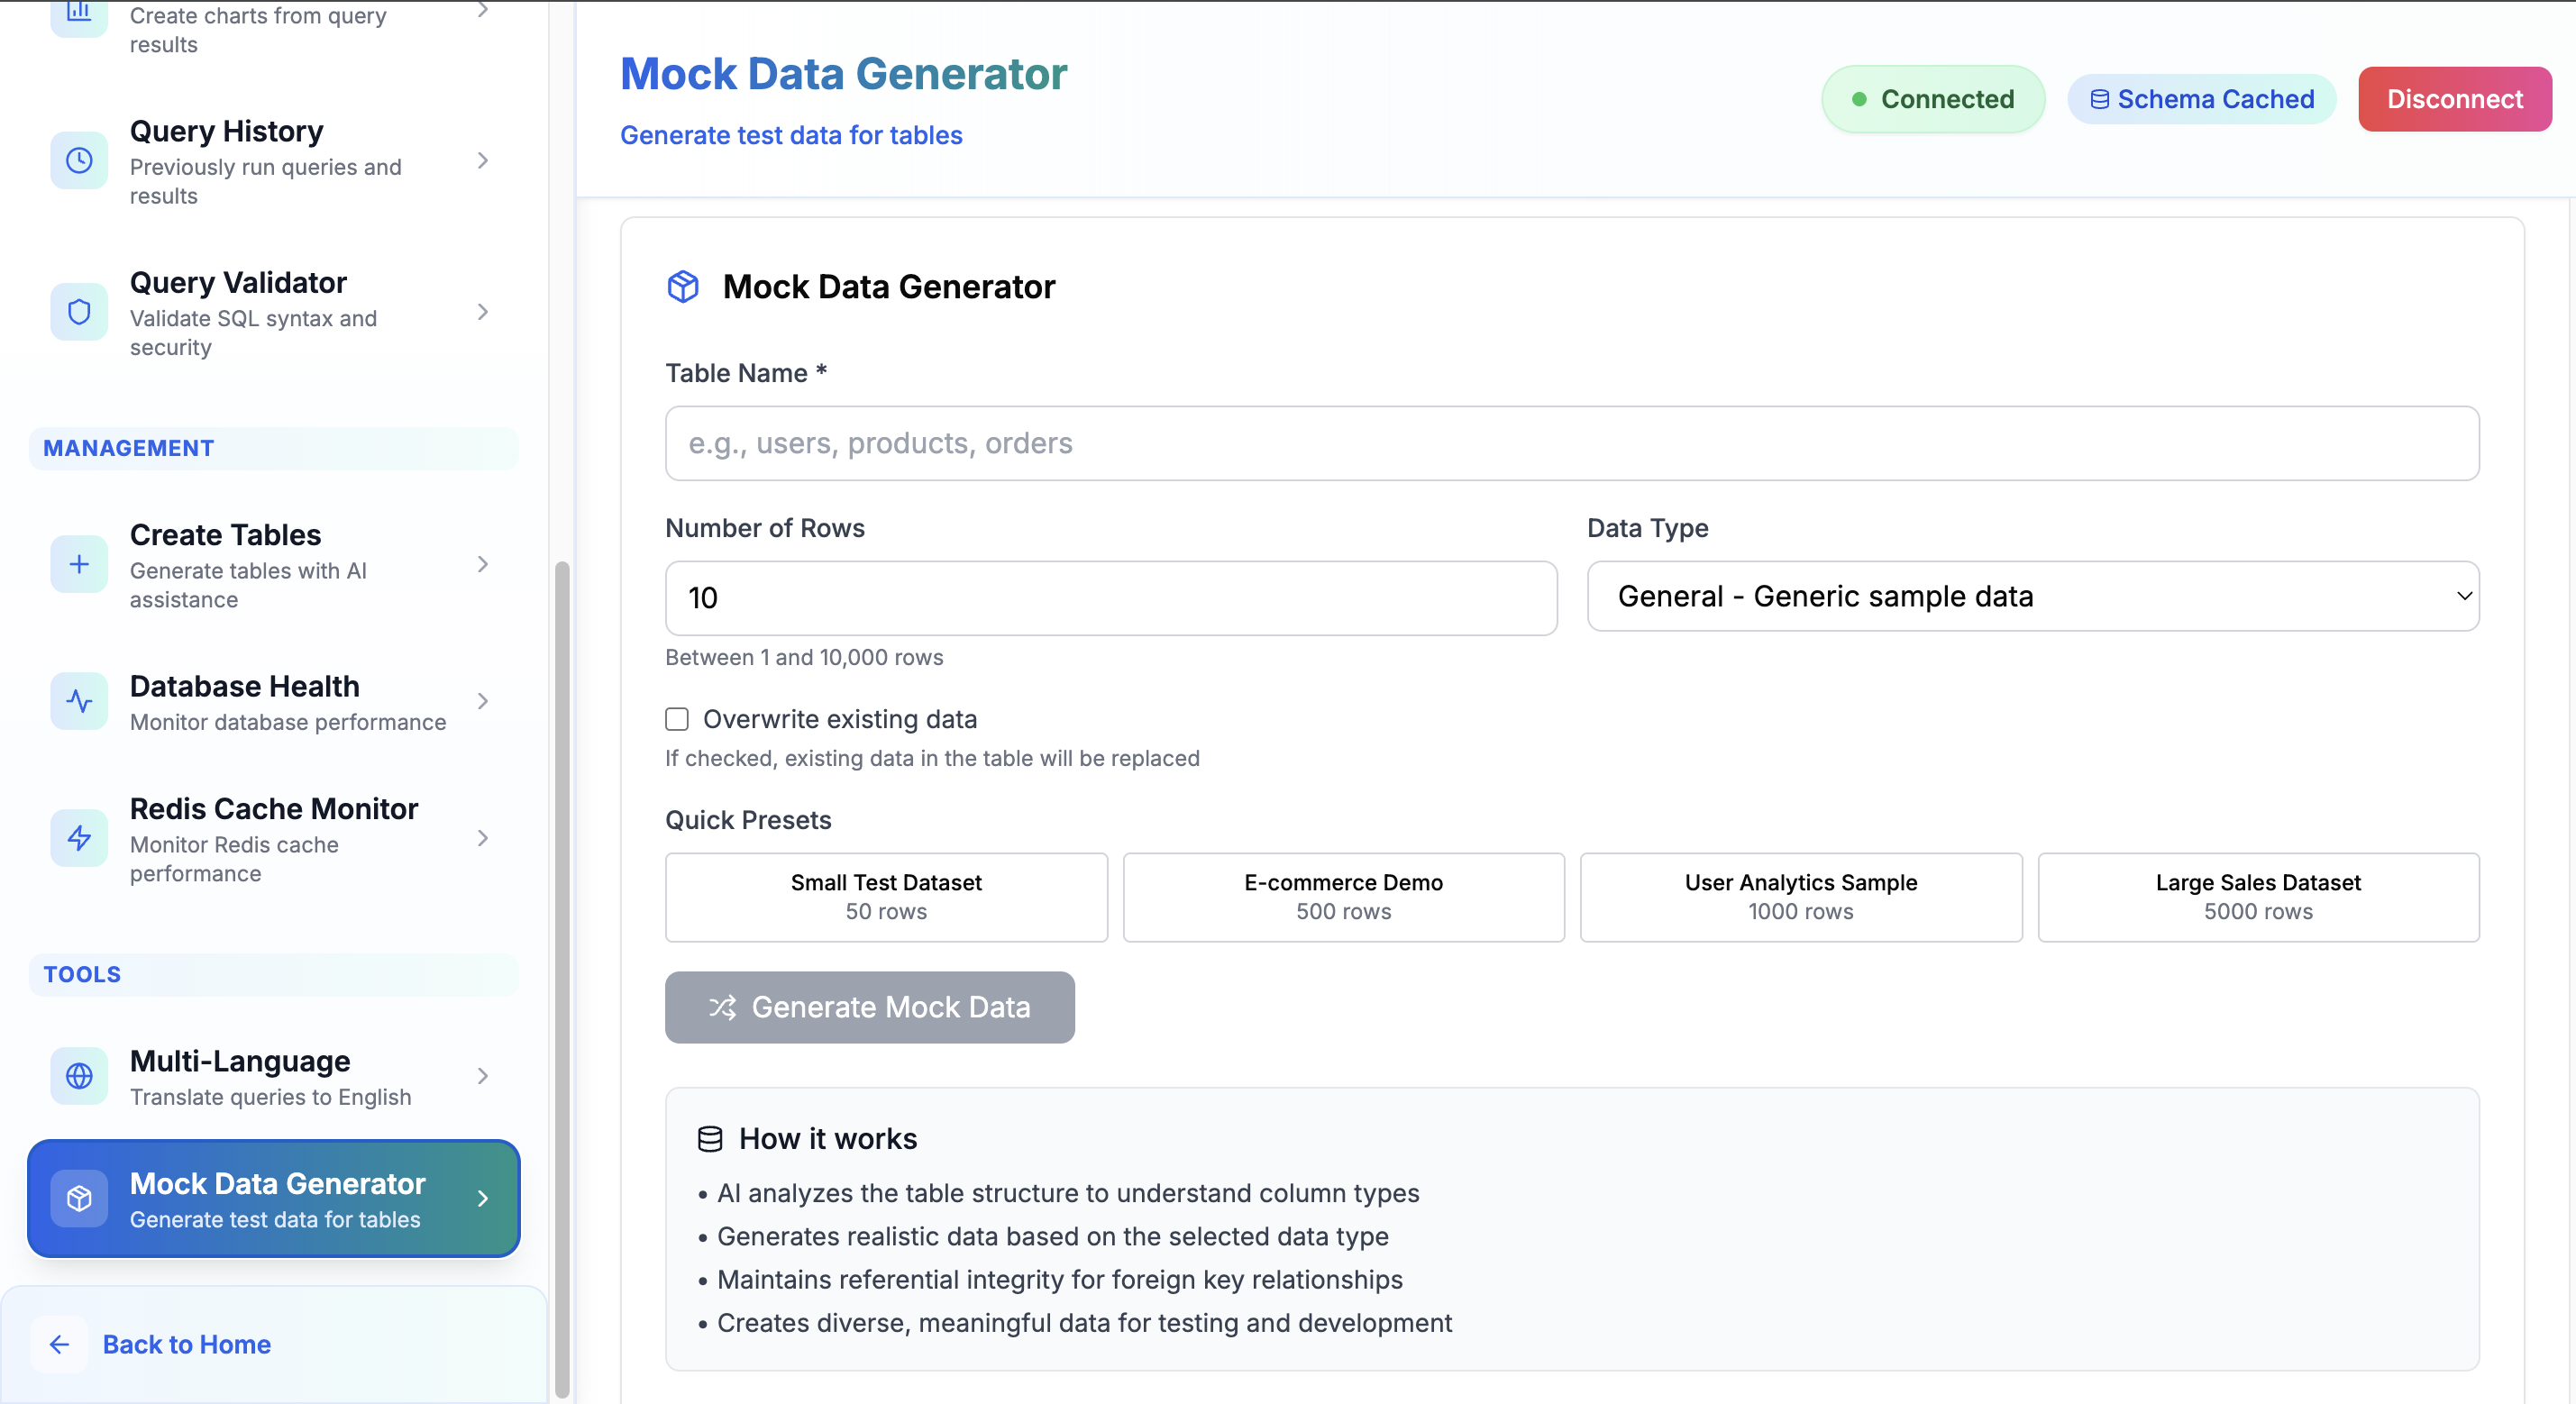Select the E-commerce Demo preset
The image size is (2576, 1404).
pyautogui.click(x=1343, y=897)
